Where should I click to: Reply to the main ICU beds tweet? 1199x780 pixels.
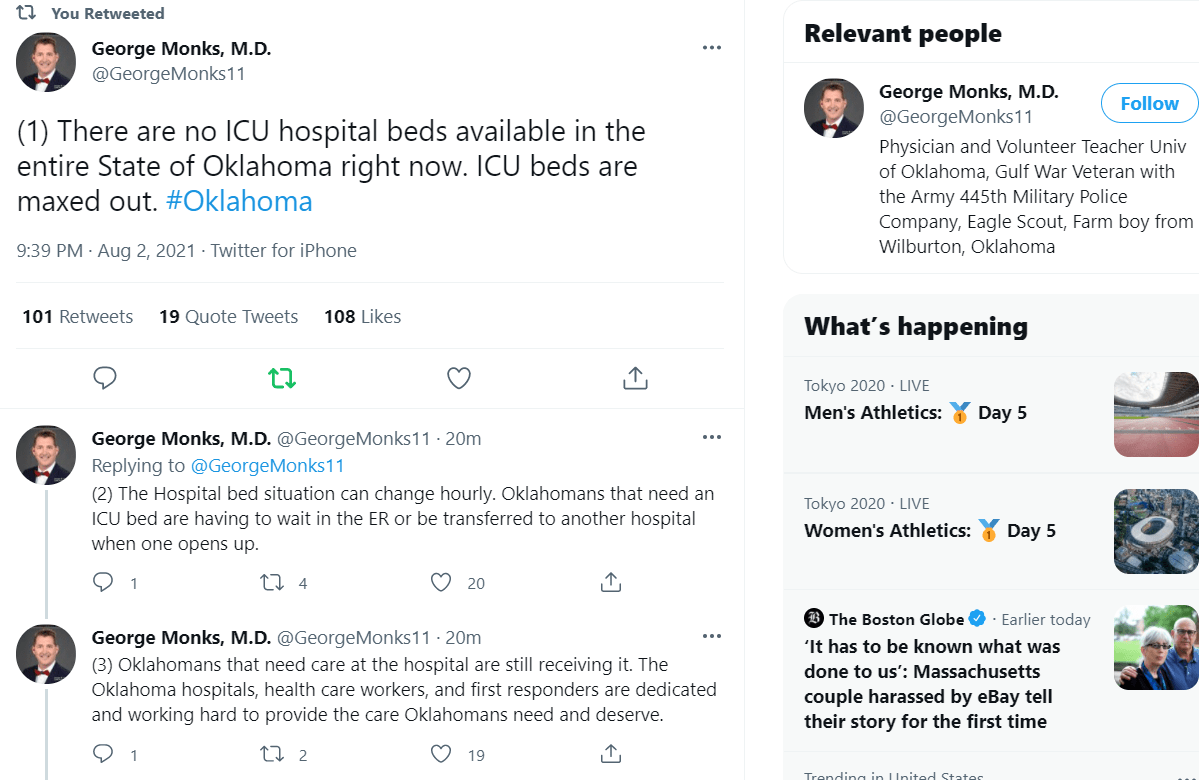coord(105,378)
